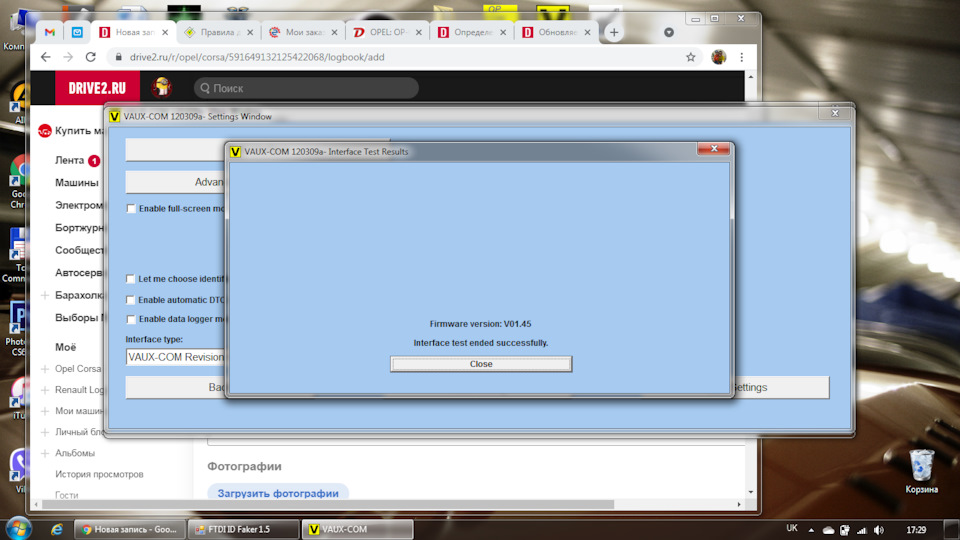This screenshot has height=540, width=960.
Task: Expand the Мои машины sidebar item
Action: coord(45,411)
